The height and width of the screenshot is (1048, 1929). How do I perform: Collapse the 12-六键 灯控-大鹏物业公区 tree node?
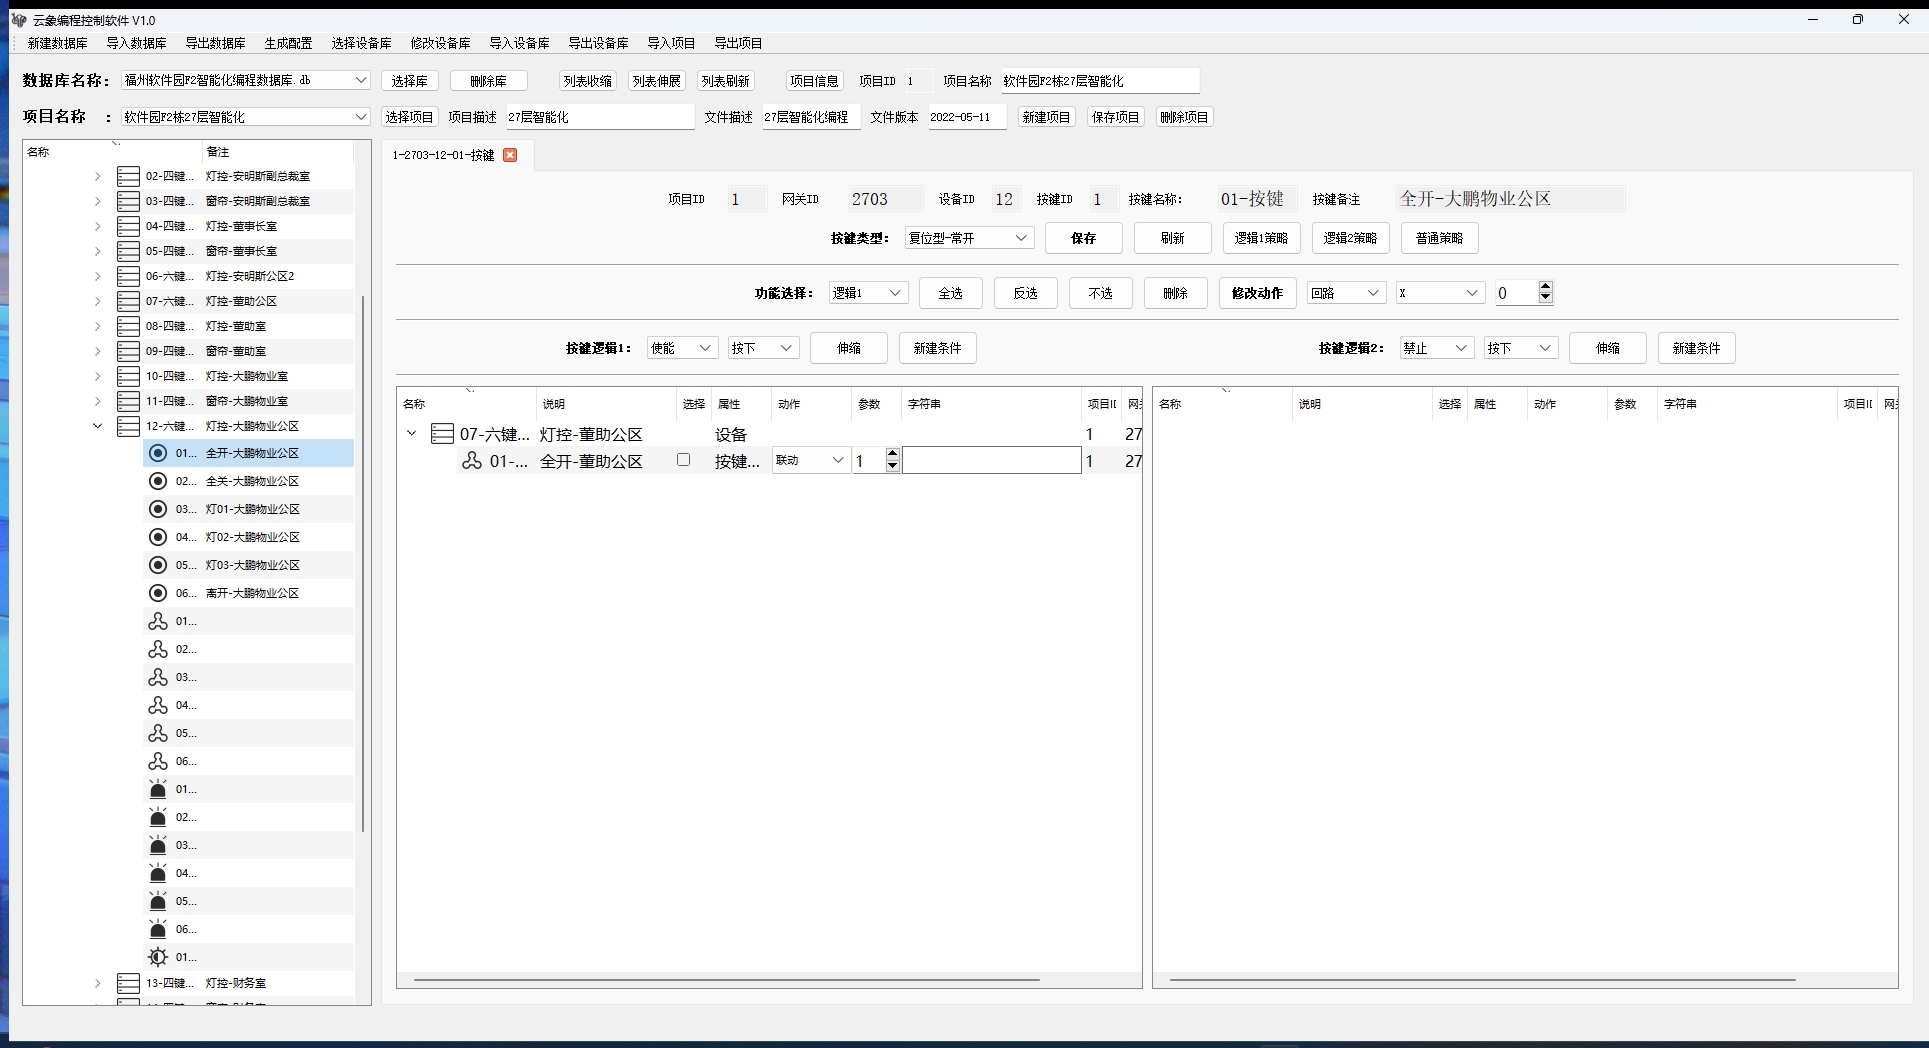click(x=97, y=426)
